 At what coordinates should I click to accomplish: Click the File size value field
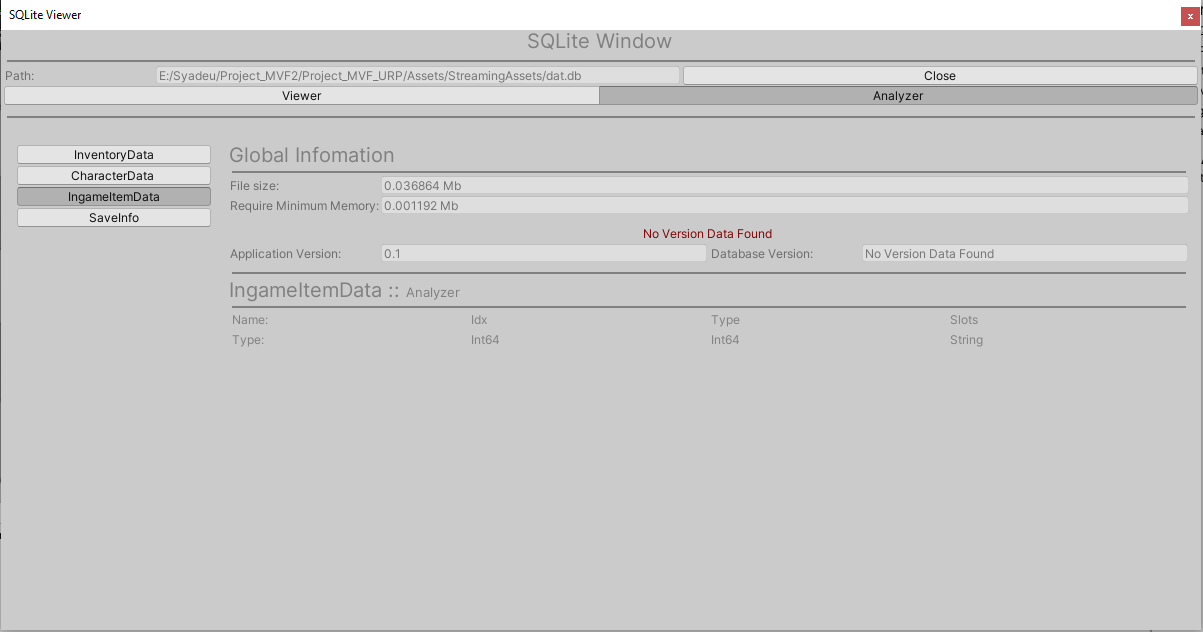pyautogui.click(x=785, y=186)
